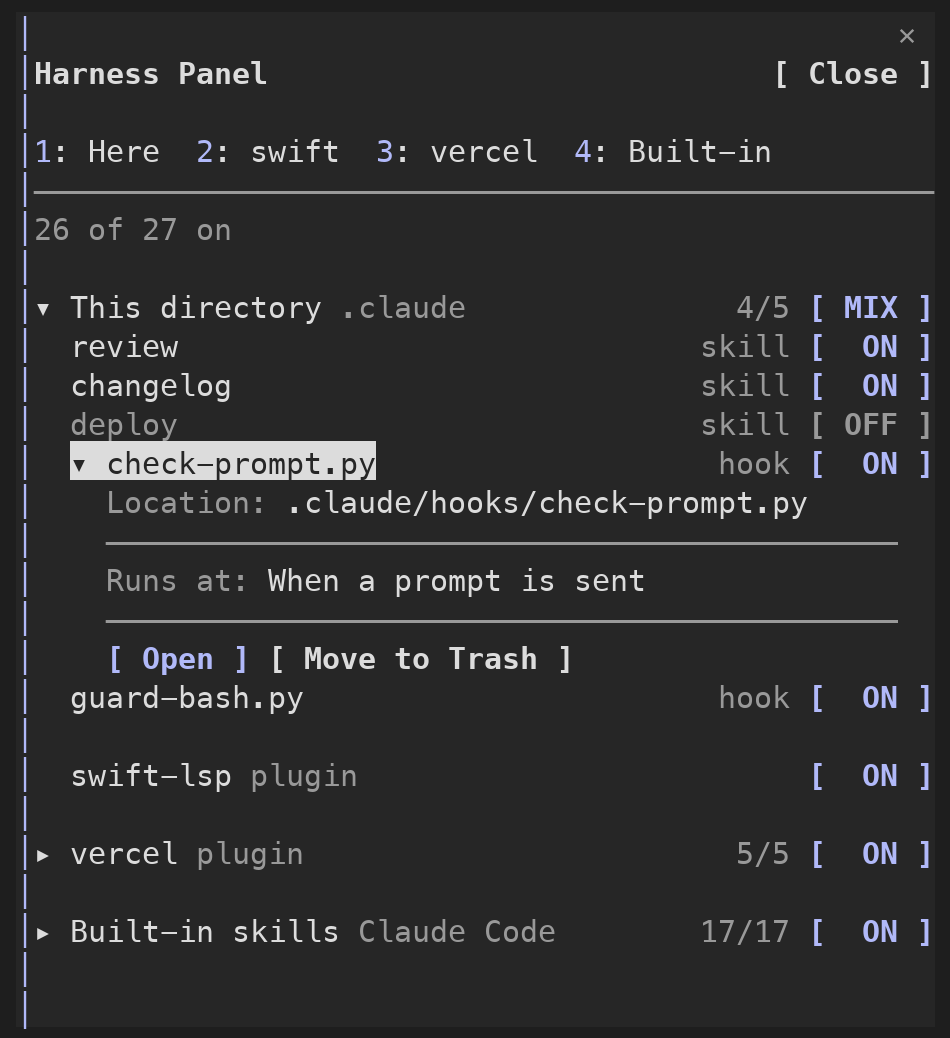This screenshot has height=1038, width=950.
Task: Toggle Built-in skills ON switch
Action: [871, 932]
